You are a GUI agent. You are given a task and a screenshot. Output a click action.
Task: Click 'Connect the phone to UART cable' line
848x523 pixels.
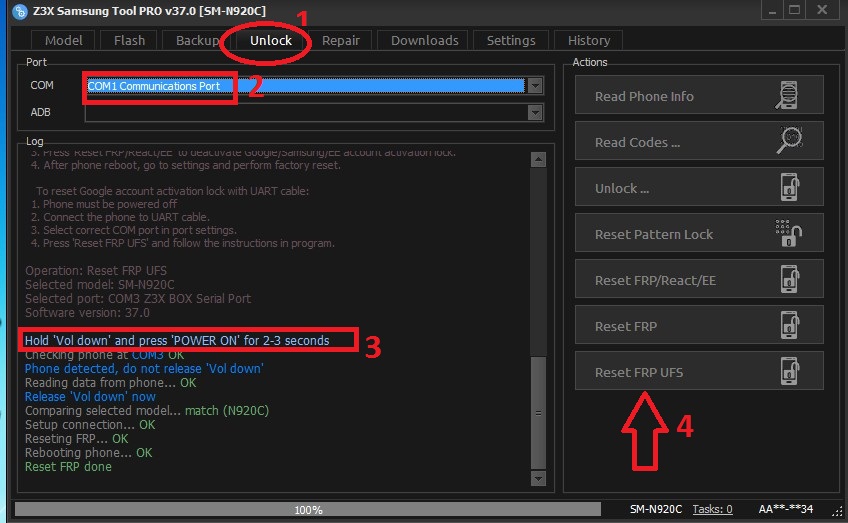[120, 217]
